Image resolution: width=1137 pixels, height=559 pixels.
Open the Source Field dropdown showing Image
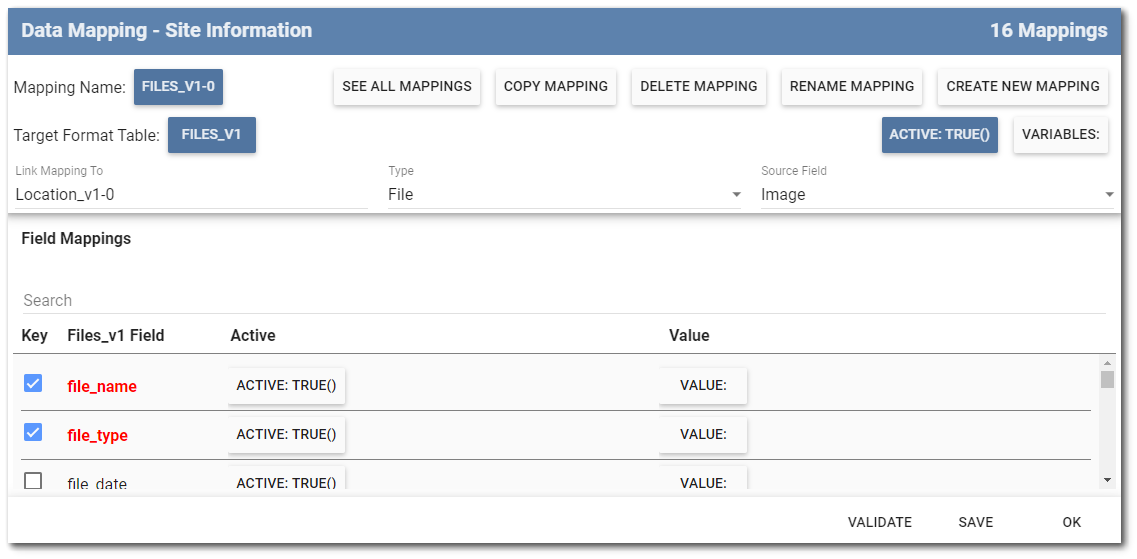(x=937, y=194)
